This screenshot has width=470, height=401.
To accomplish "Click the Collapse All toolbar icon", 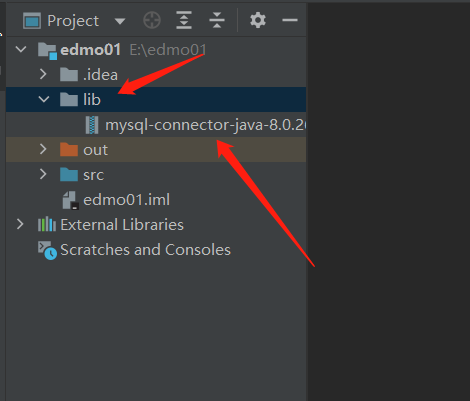I will [x=217, y=20].
